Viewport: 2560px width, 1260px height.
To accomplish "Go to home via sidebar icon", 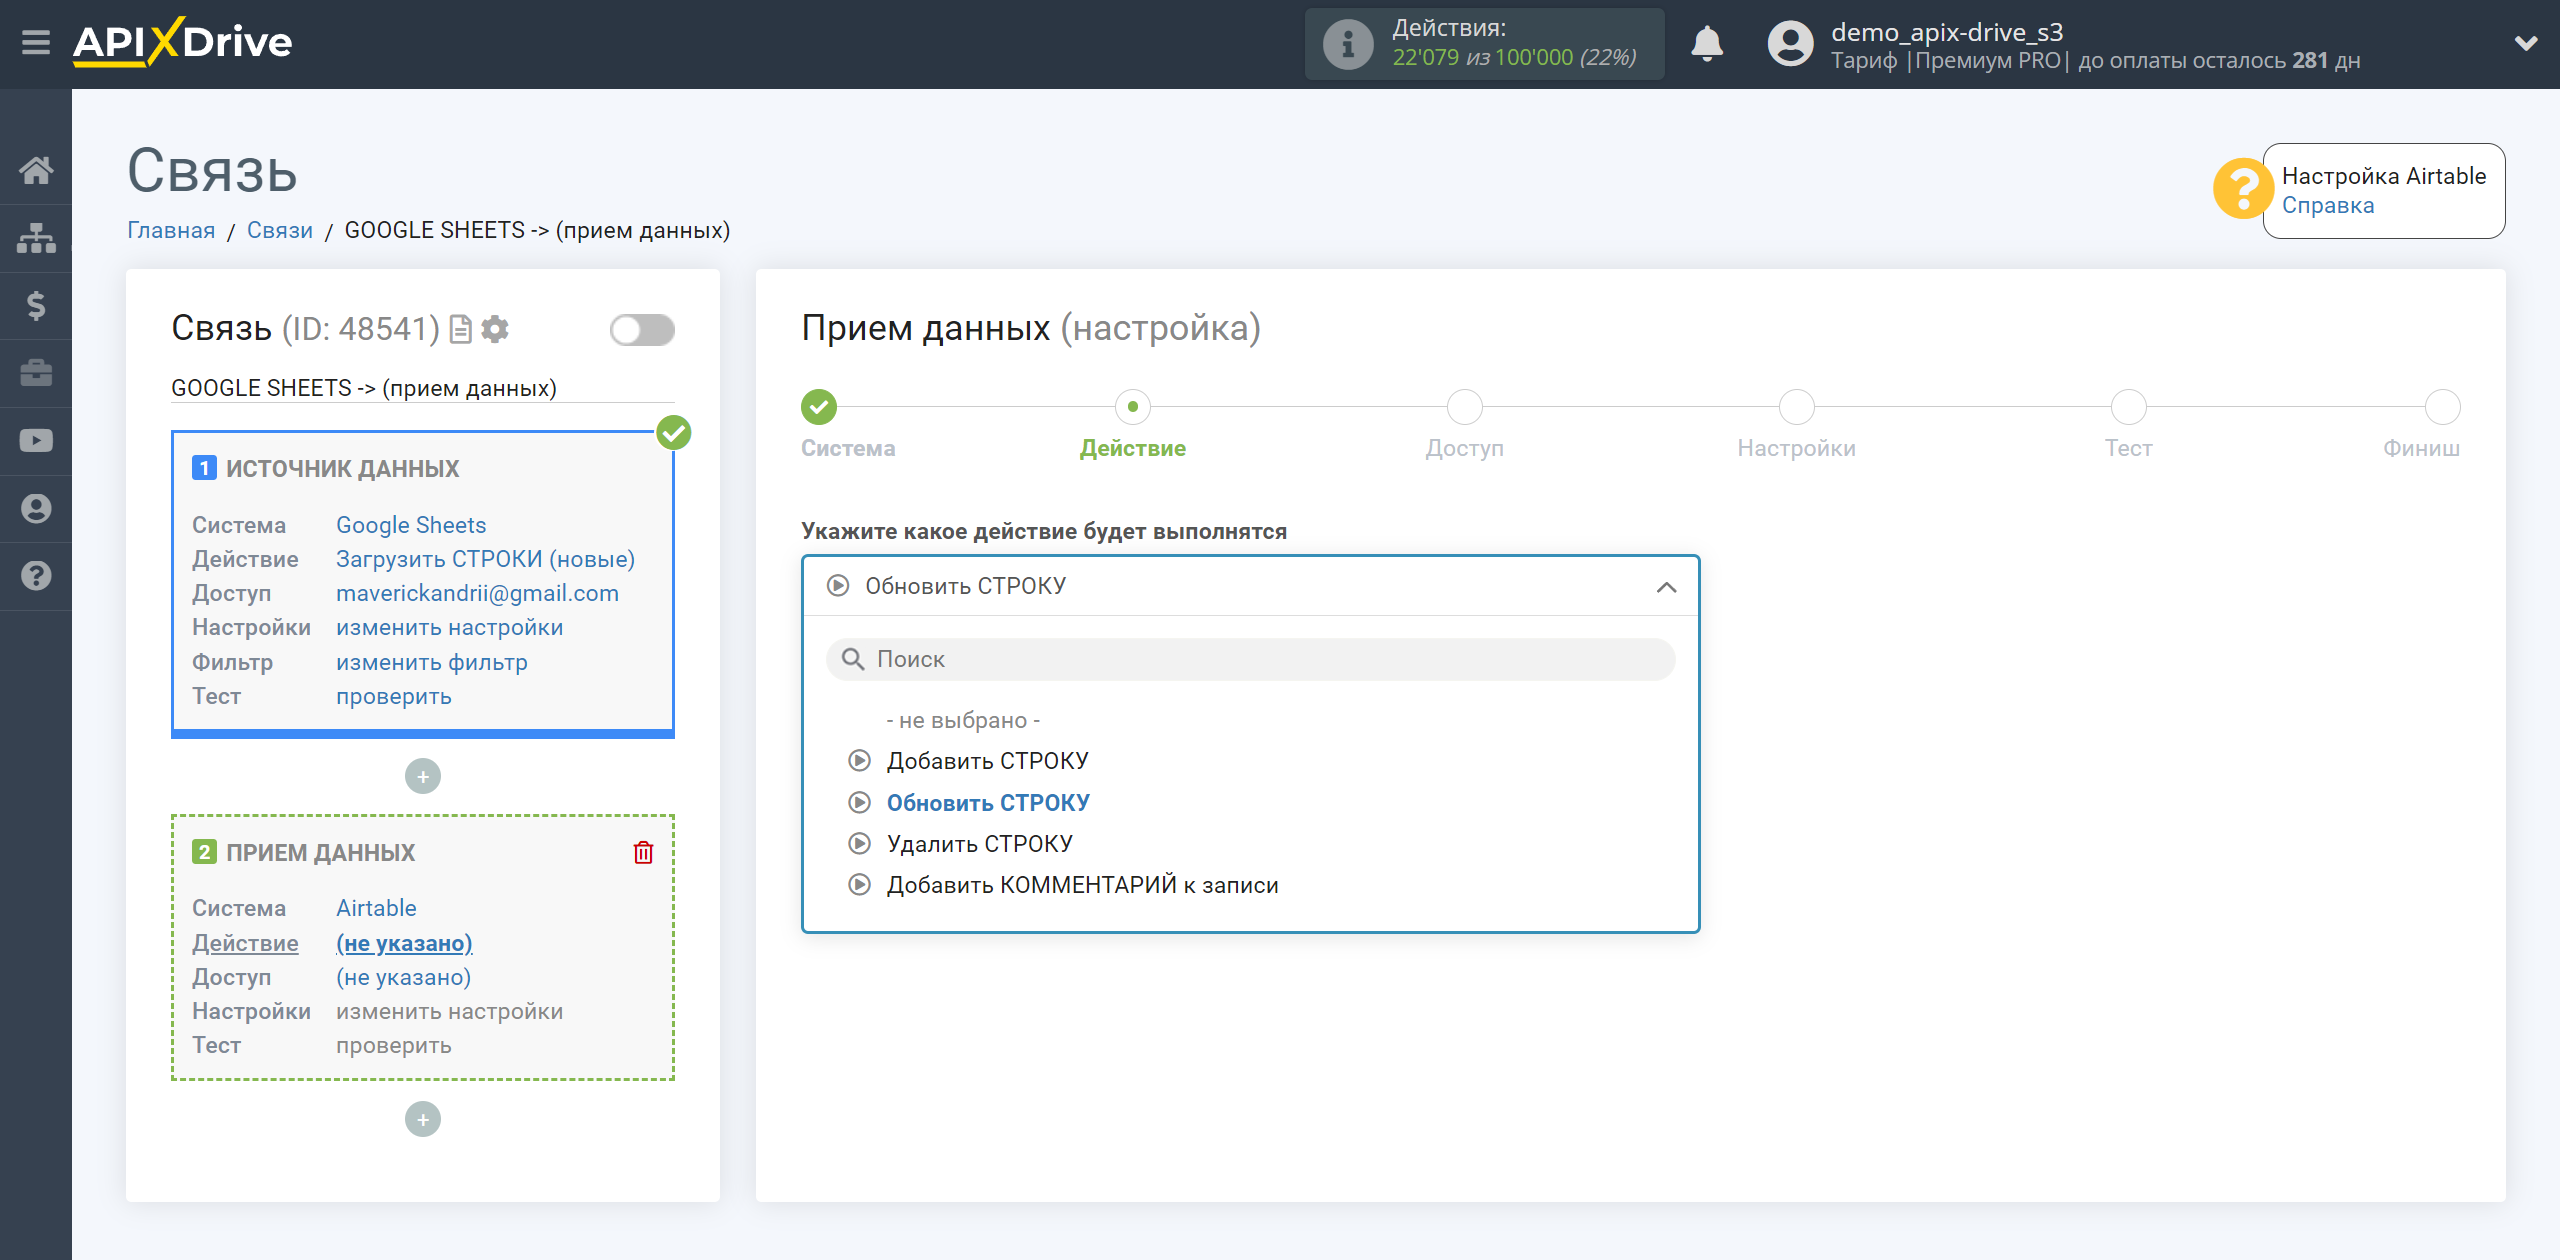I will (36, 170).
